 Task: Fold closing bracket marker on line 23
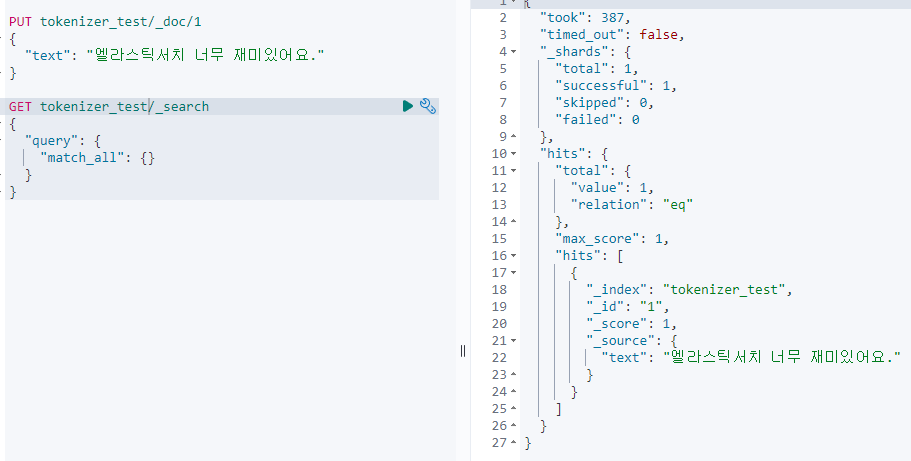[x=514, y=374]
